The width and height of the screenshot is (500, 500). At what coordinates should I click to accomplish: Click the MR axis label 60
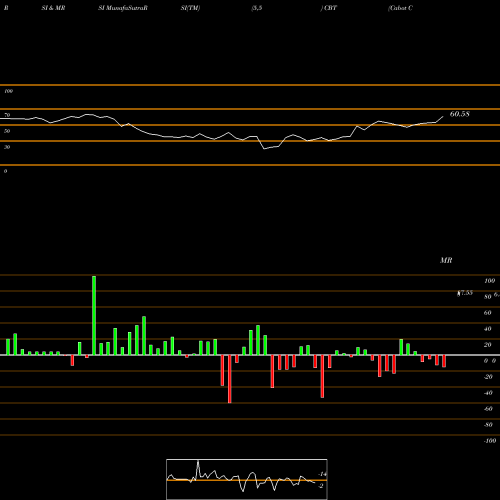pyautogui.click(x=488, y=313)
